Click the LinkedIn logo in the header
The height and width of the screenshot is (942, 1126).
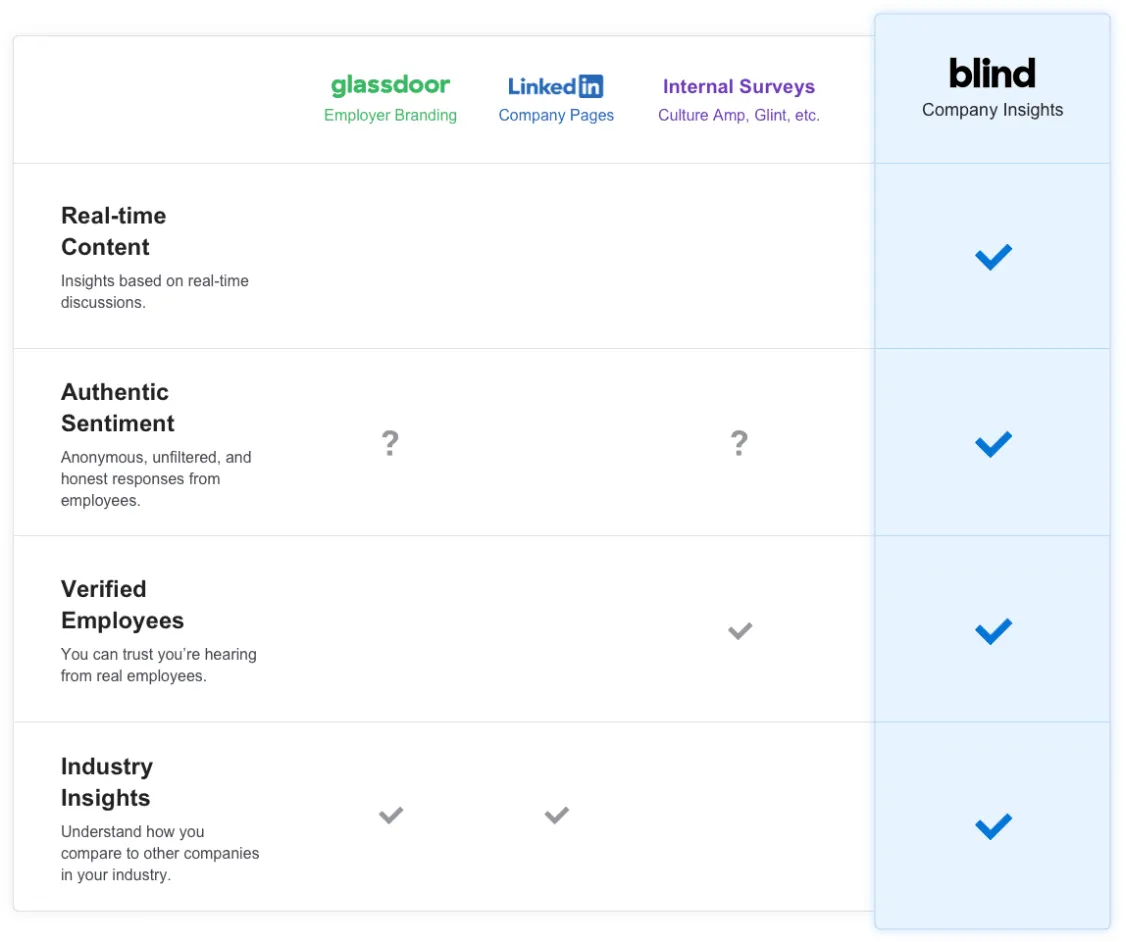click(x=556, y=87)
